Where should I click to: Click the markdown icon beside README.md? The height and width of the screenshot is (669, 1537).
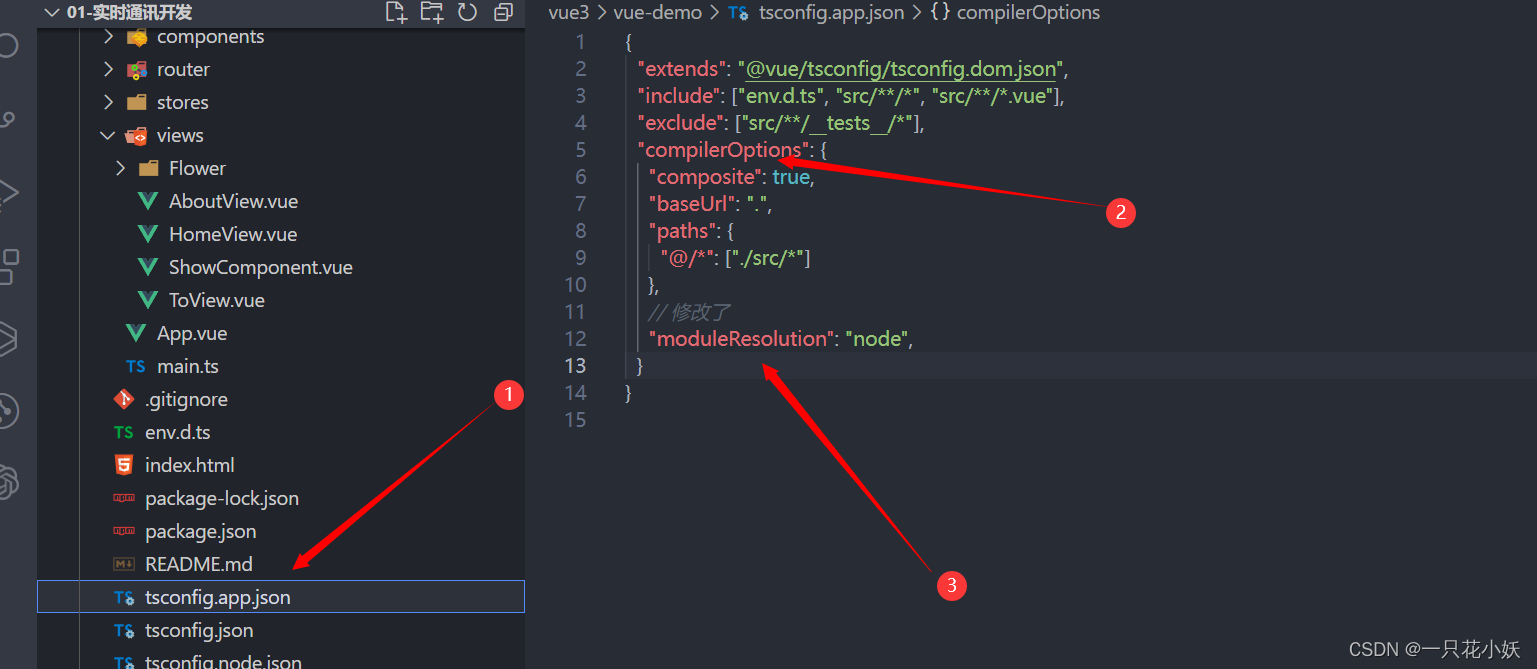[124, 564]
